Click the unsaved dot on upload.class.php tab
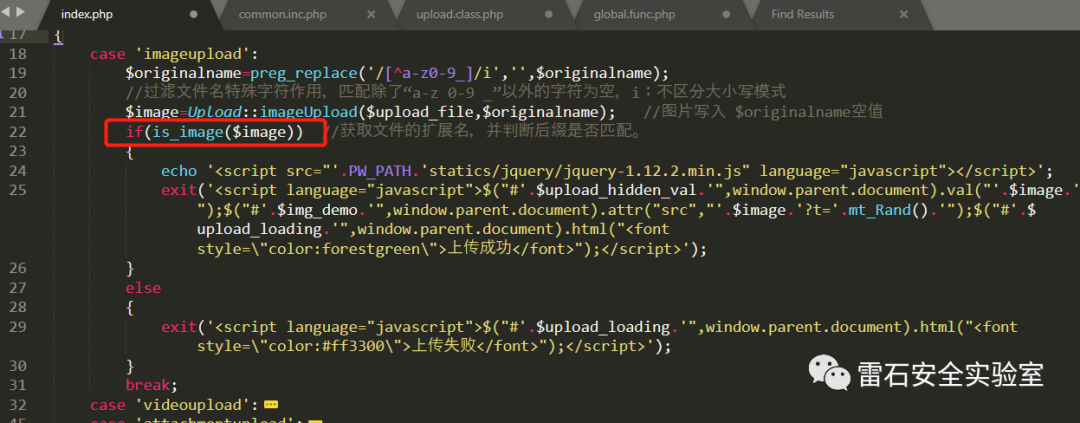 [549, 14]
